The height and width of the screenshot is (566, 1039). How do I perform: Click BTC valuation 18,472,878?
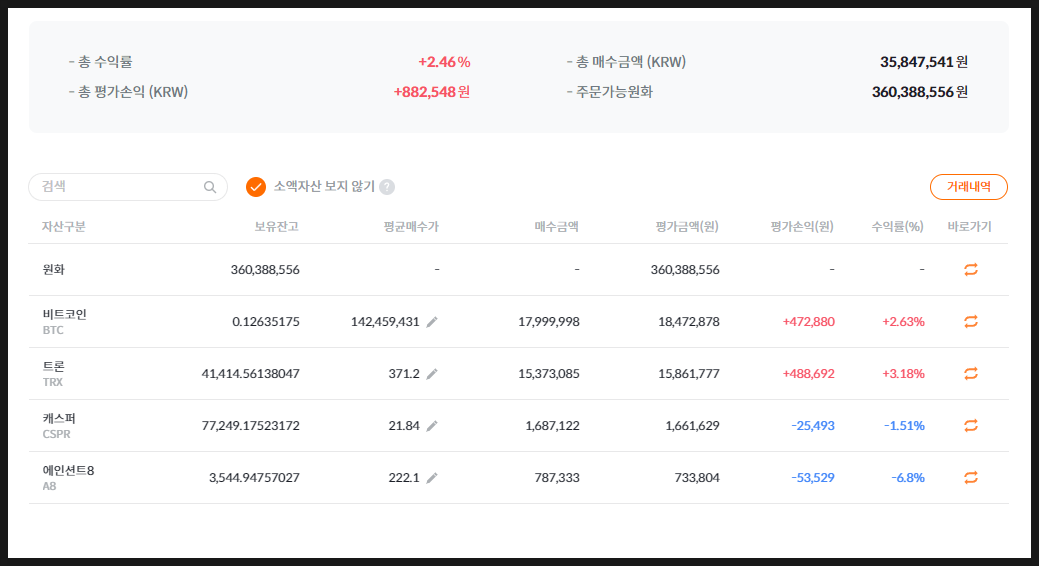coord(688,321)
